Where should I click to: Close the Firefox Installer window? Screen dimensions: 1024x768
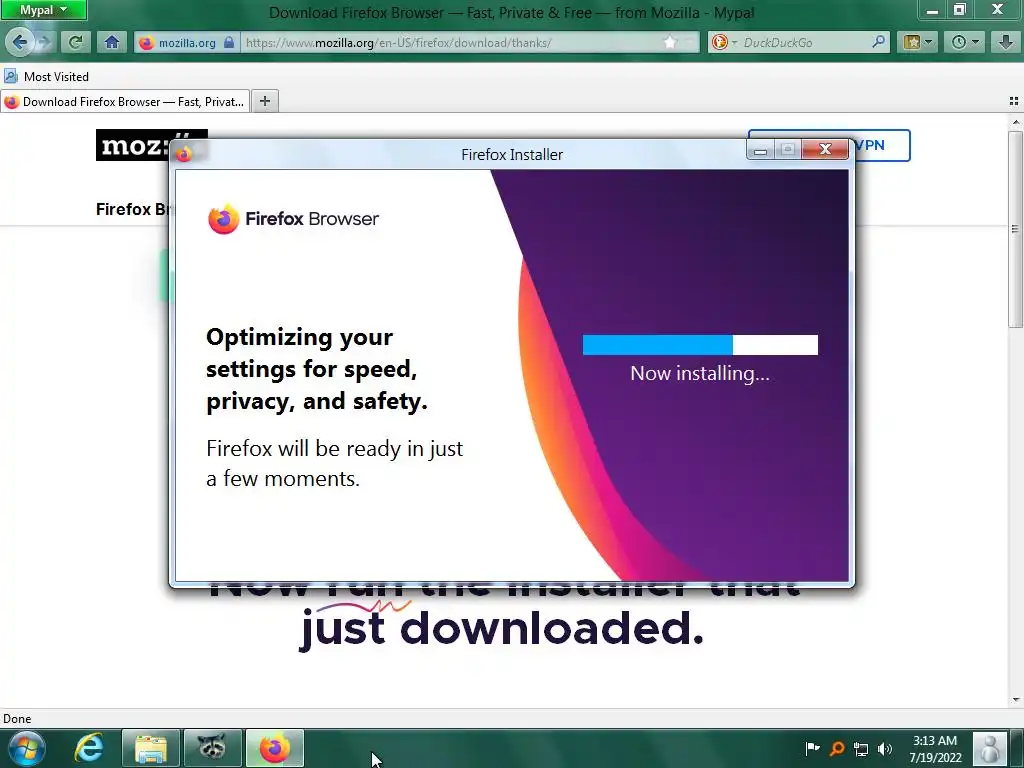pyautogui.click(x=825, y=150)
